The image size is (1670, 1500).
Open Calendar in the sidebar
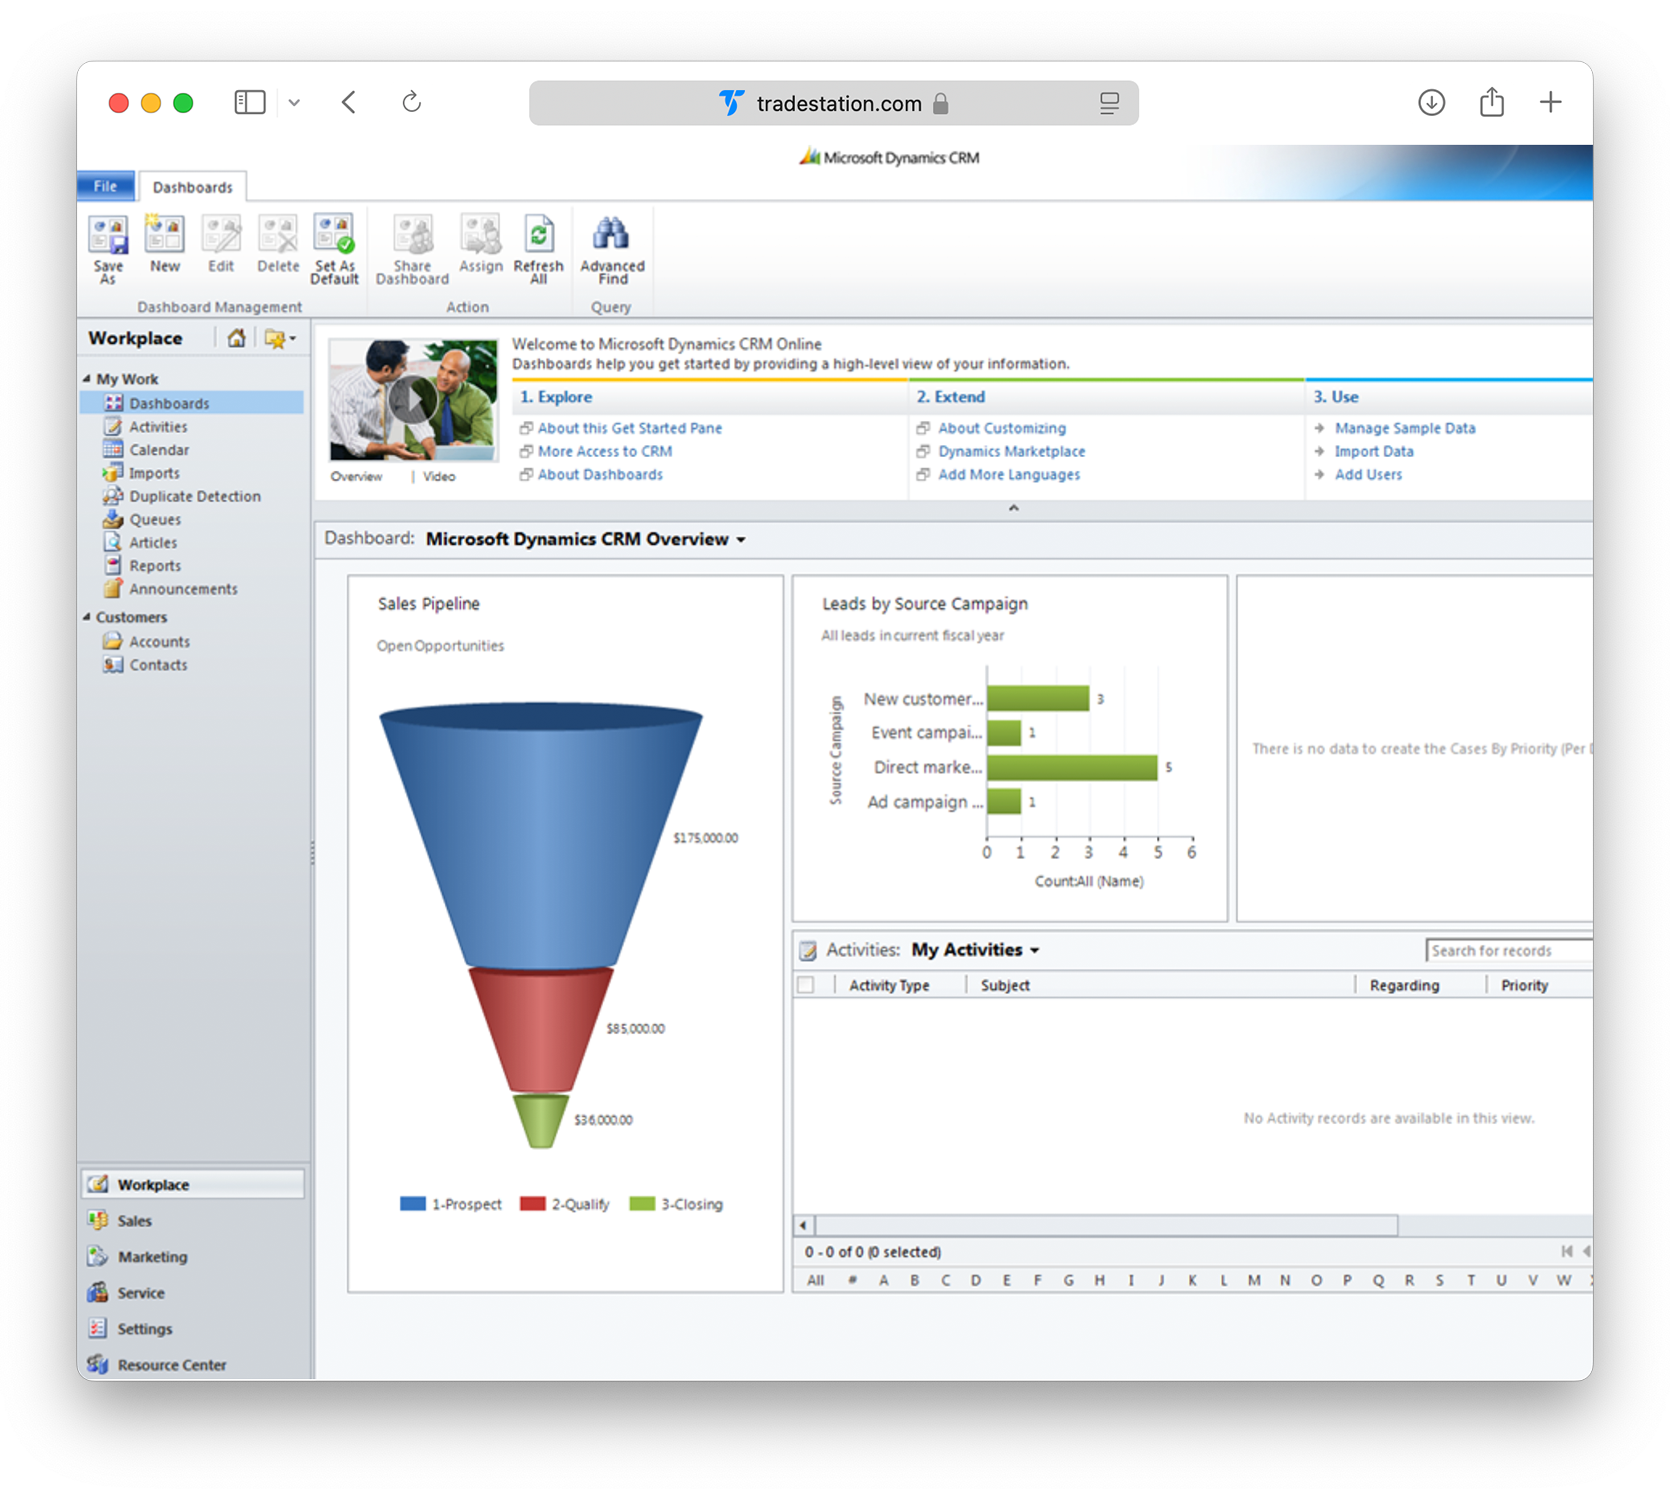click(x=158, y=449)
